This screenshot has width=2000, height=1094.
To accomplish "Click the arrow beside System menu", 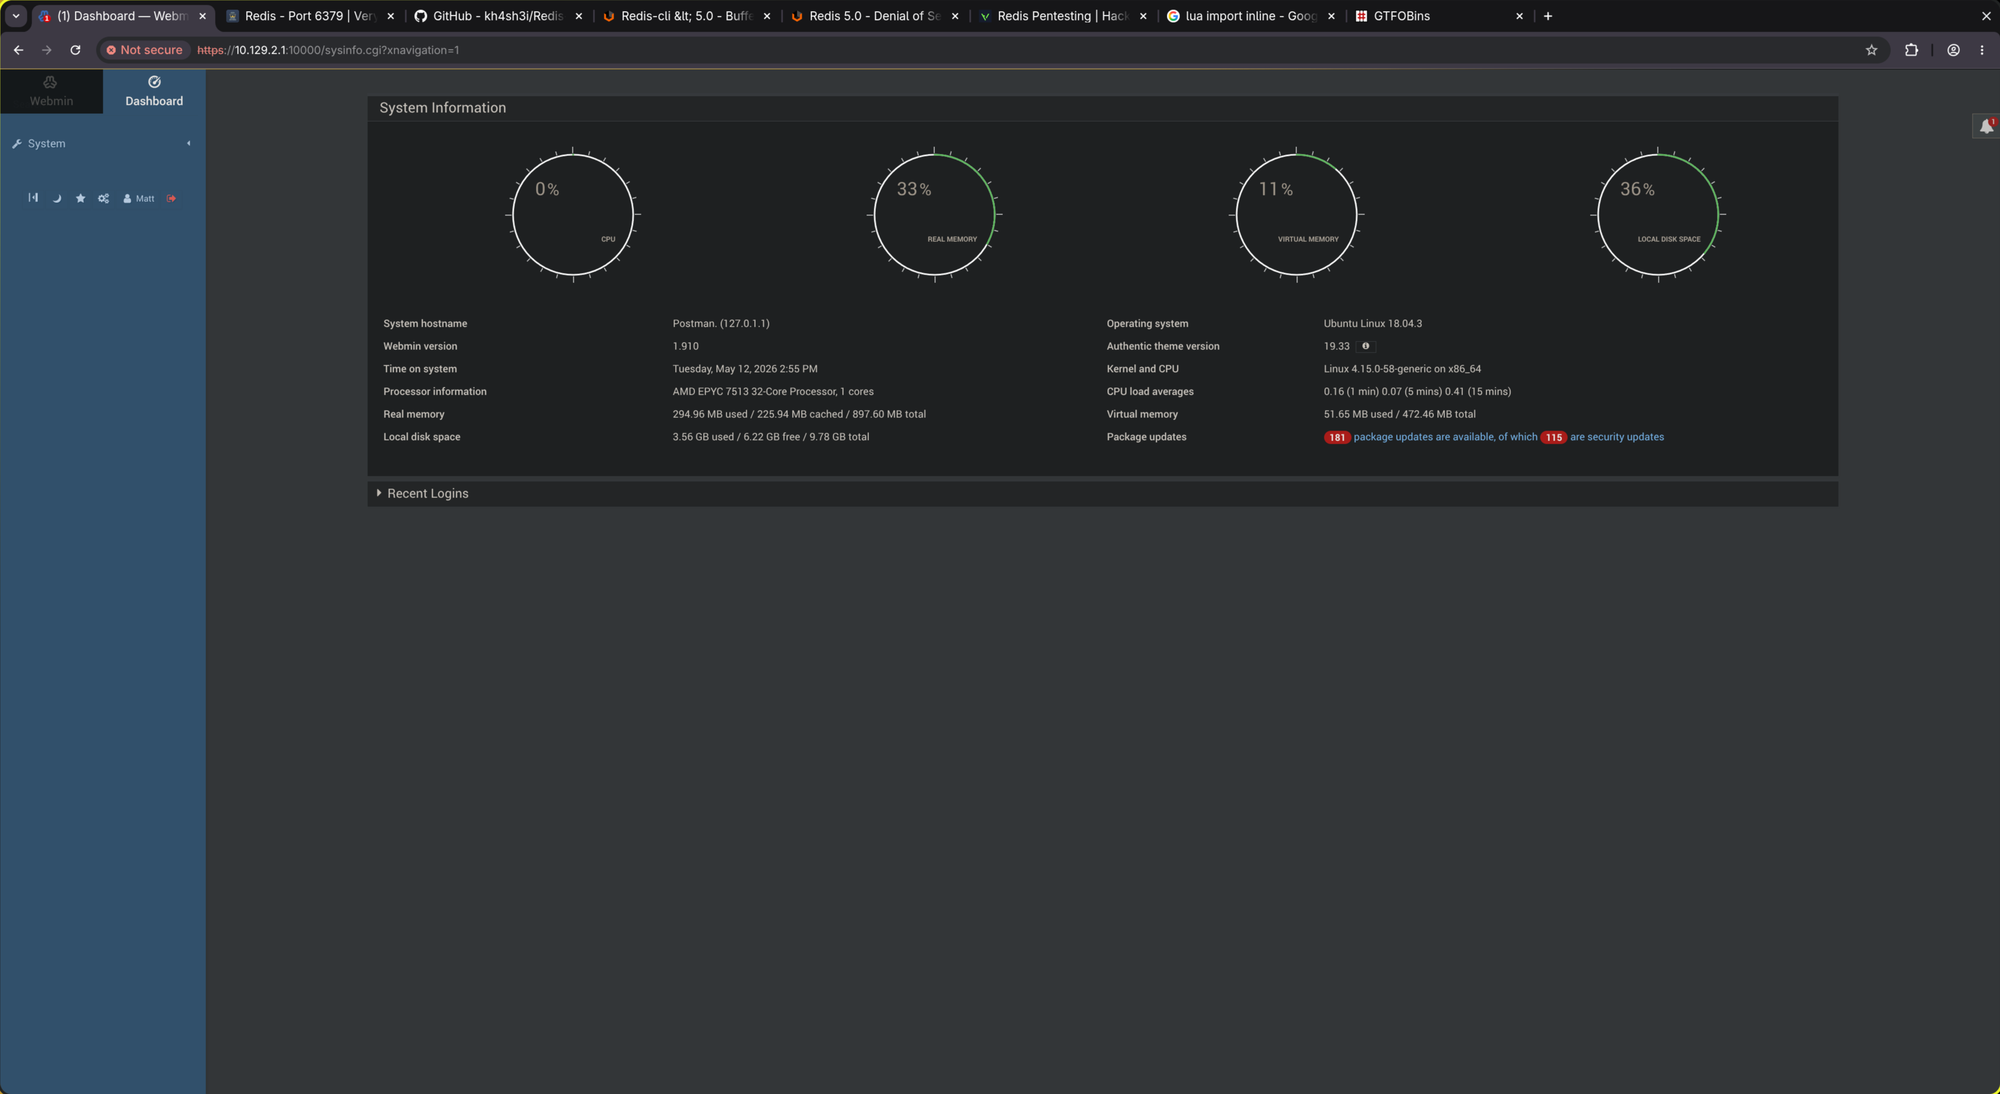I will (x=189, y=144).
